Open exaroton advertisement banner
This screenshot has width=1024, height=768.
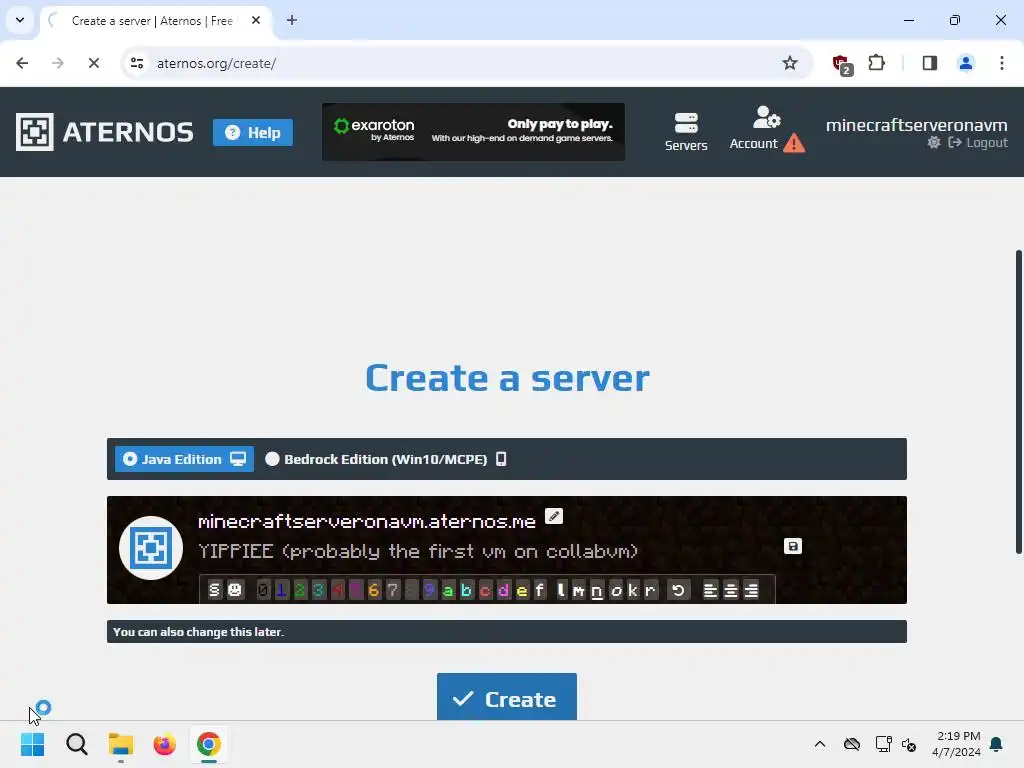tap(473, 132)
